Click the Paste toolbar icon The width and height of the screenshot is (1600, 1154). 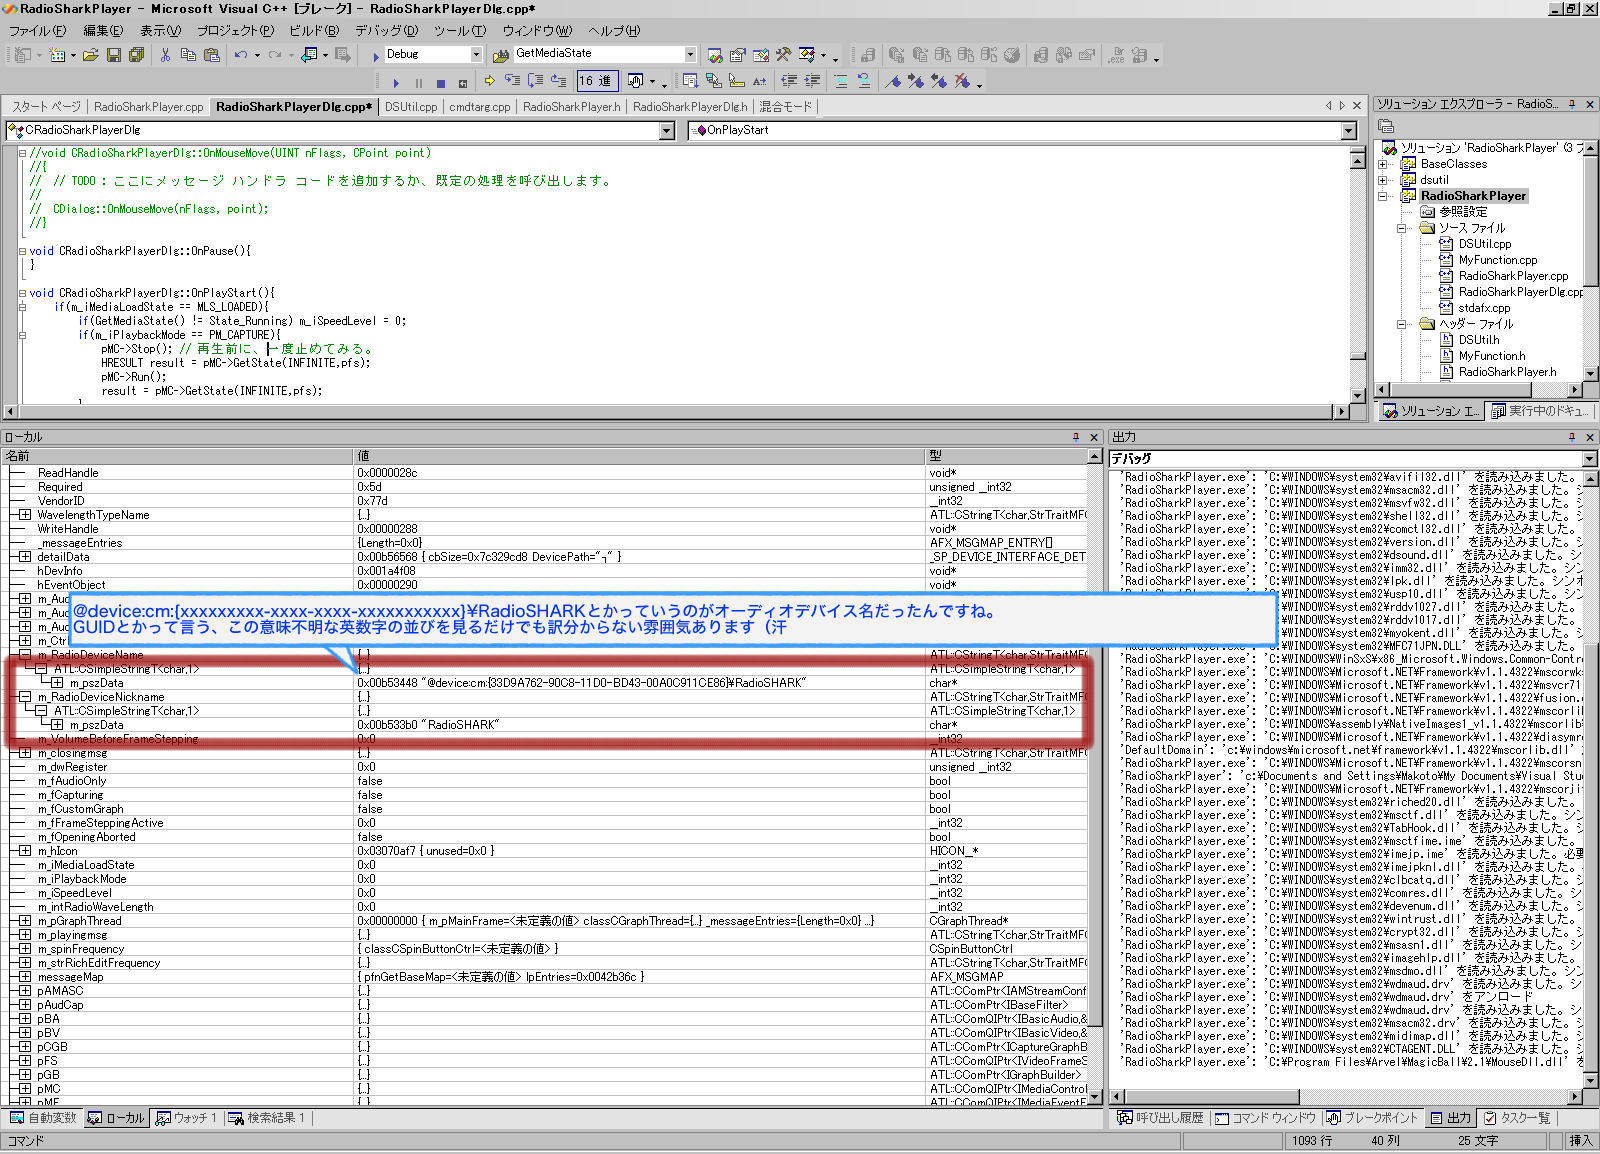(211, 55)
